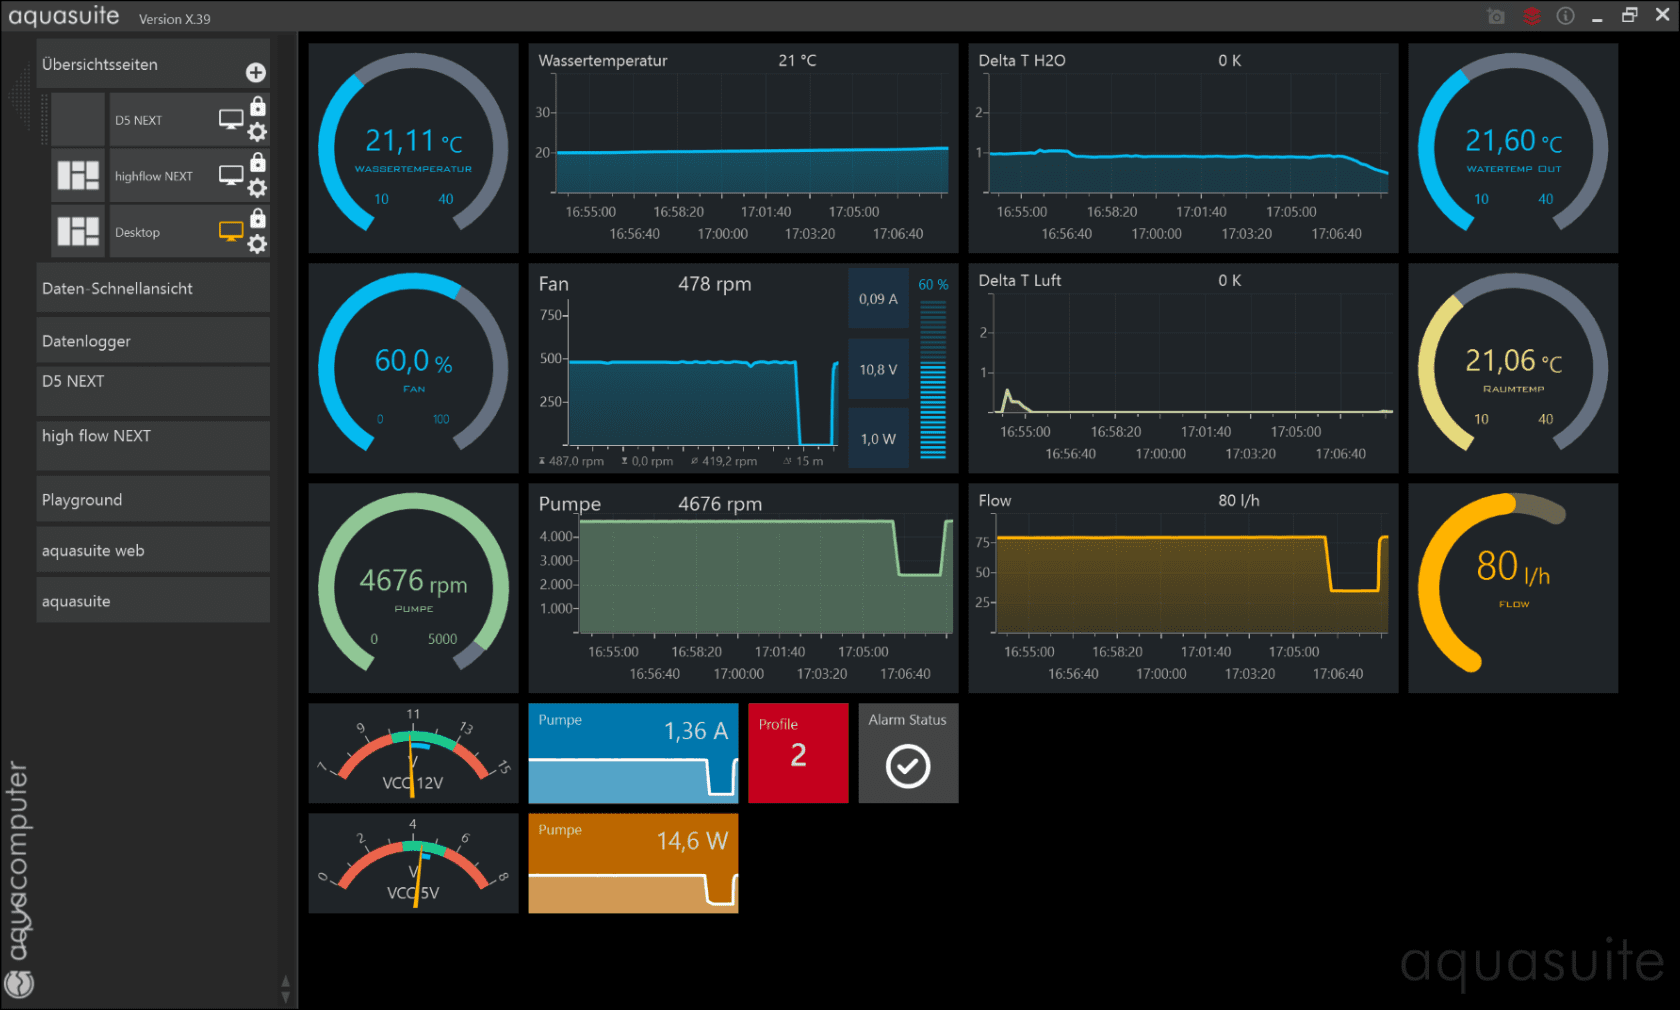Open the info icon in title bar
This screenshot has height=1010, width=1680.
tap(1566, 16)
